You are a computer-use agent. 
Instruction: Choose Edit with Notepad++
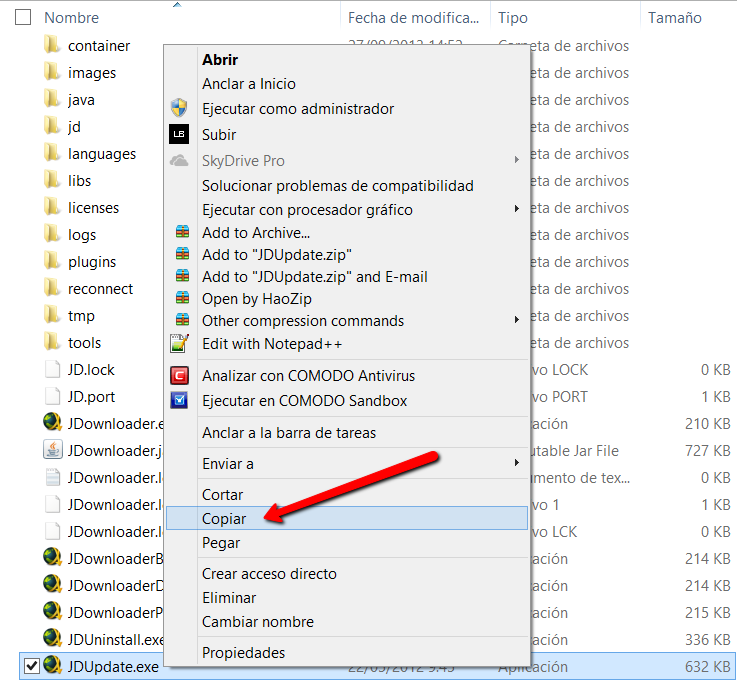[x=272, y=344]
